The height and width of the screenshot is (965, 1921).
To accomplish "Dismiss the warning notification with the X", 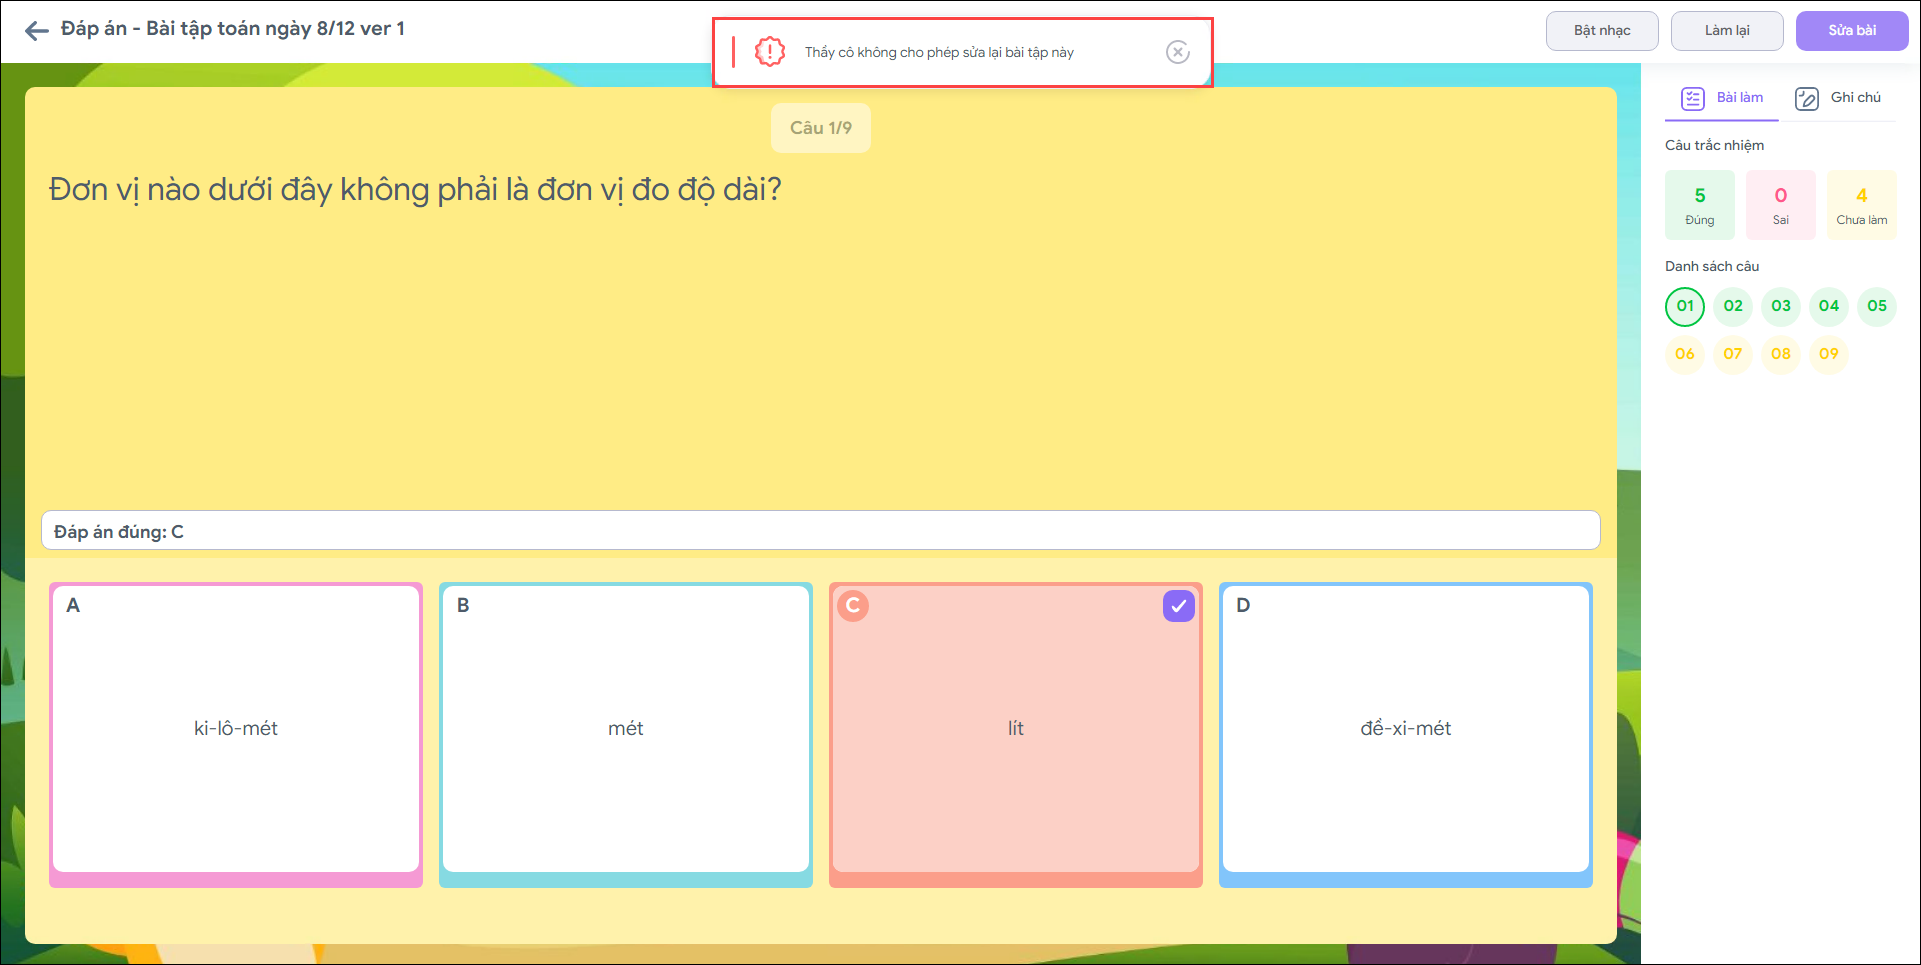I will point(1178,52).
